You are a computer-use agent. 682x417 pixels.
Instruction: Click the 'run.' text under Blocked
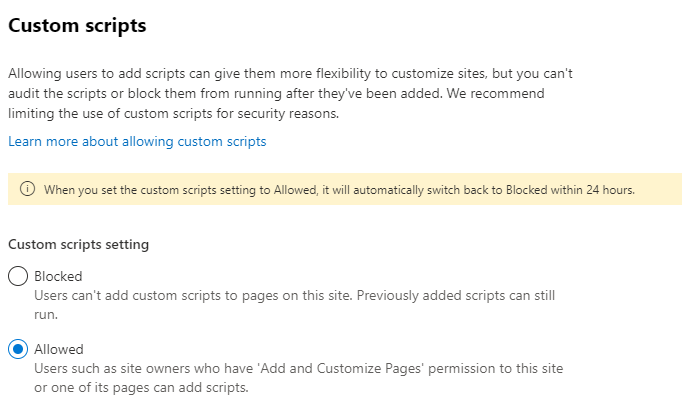pos(46,313)
